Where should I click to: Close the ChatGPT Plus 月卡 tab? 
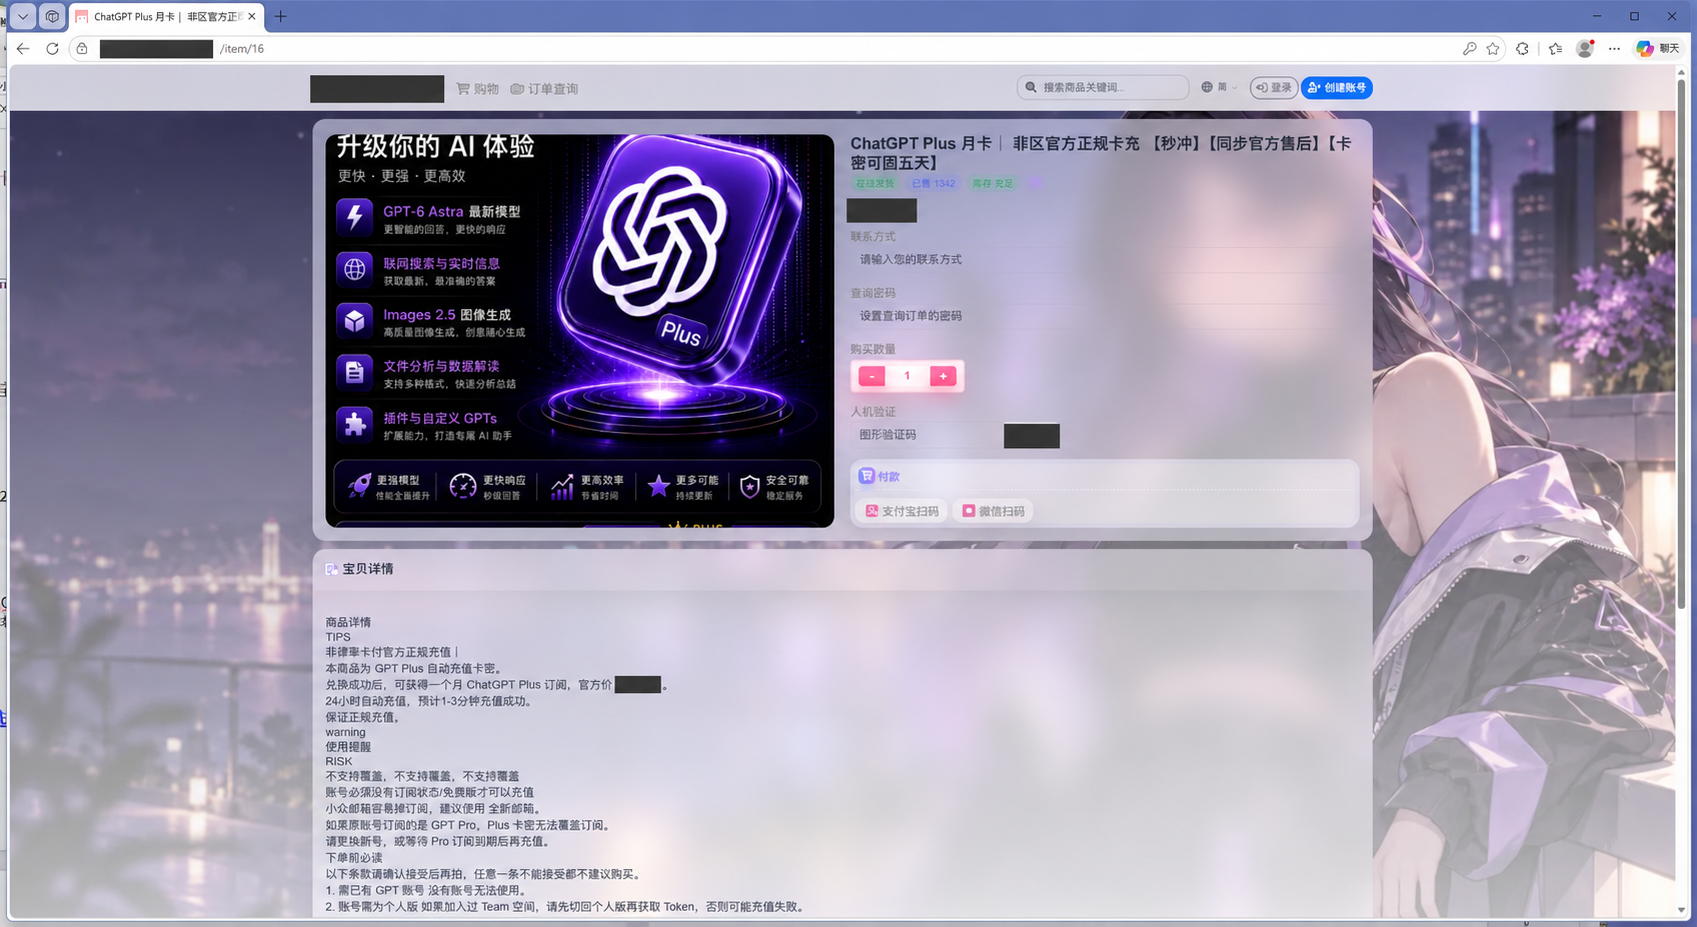[x=252, y=16]
